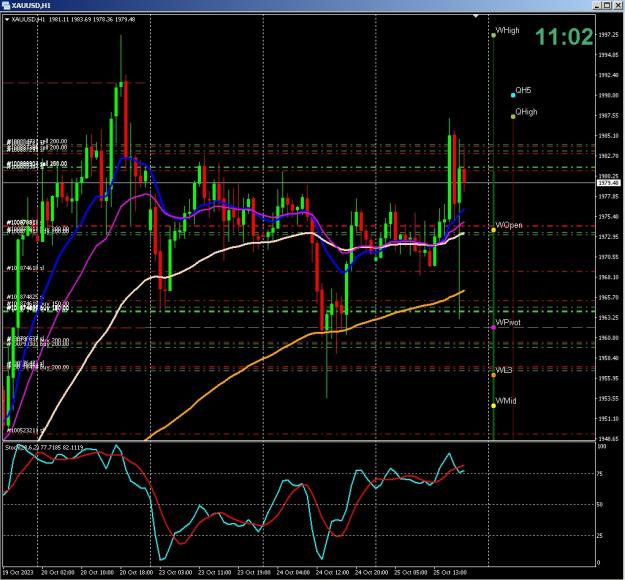Select the yellow WMid marker dot
Viewport: 625px width, 580px height.
pos(493,406)
